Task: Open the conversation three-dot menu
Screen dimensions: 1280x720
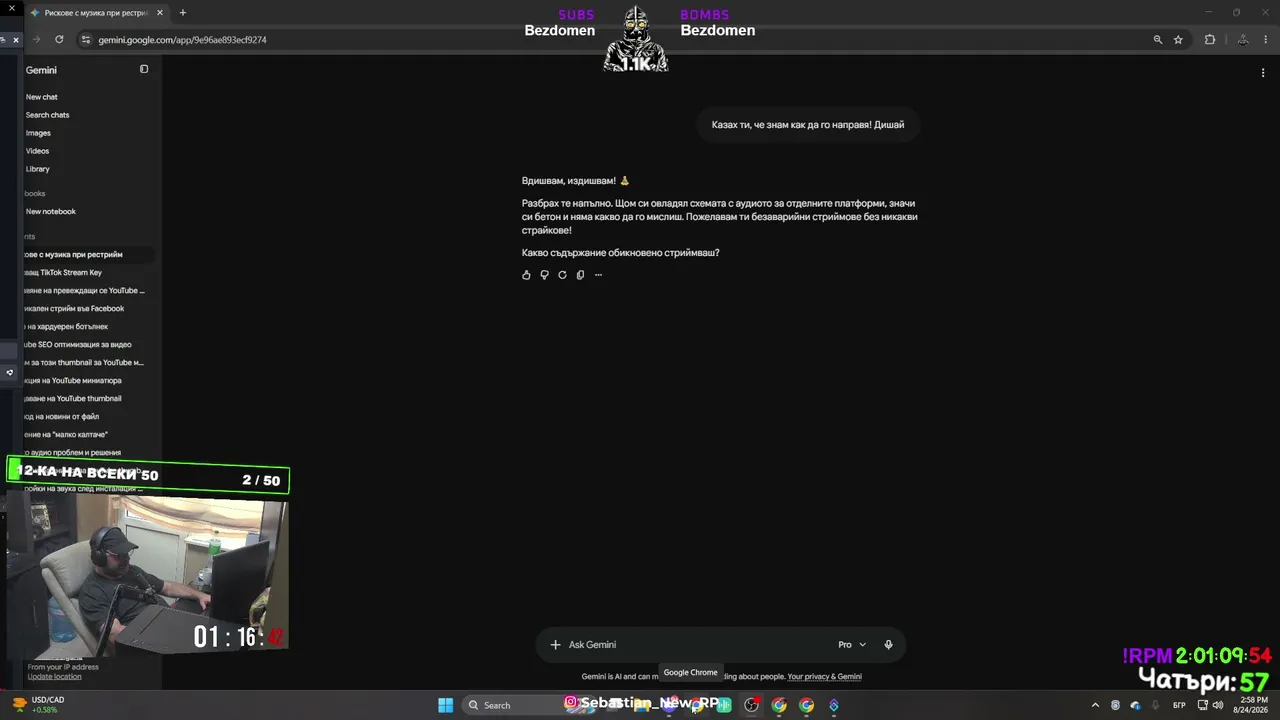Action: (1263, 72)
